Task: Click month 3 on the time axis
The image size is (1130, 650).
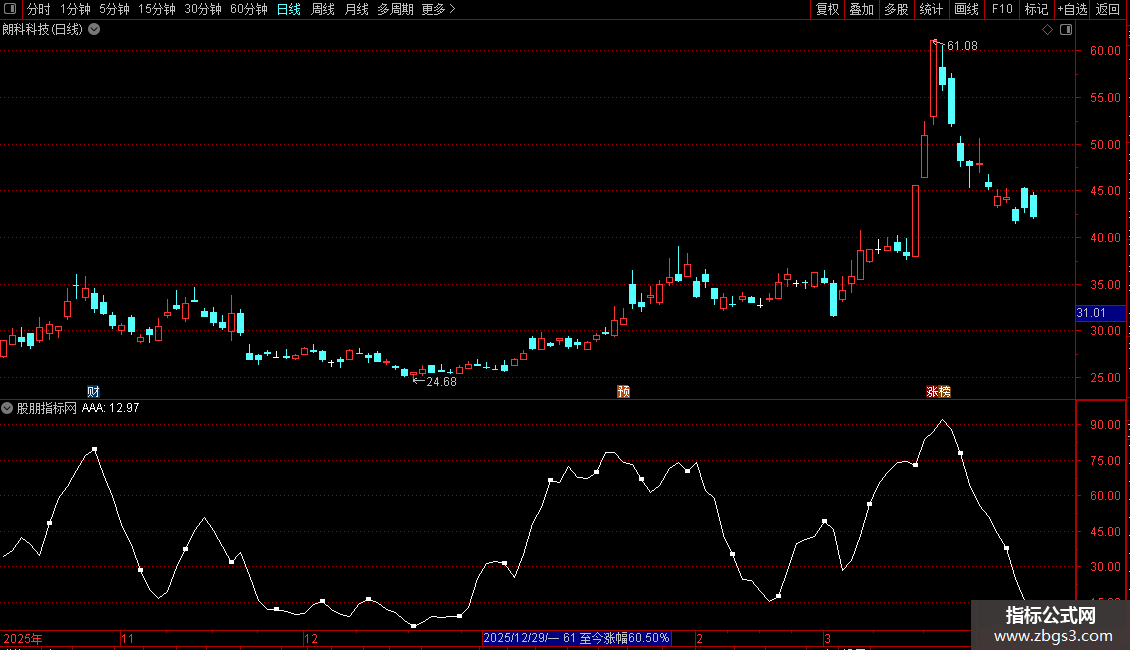Action: [827, 638]
